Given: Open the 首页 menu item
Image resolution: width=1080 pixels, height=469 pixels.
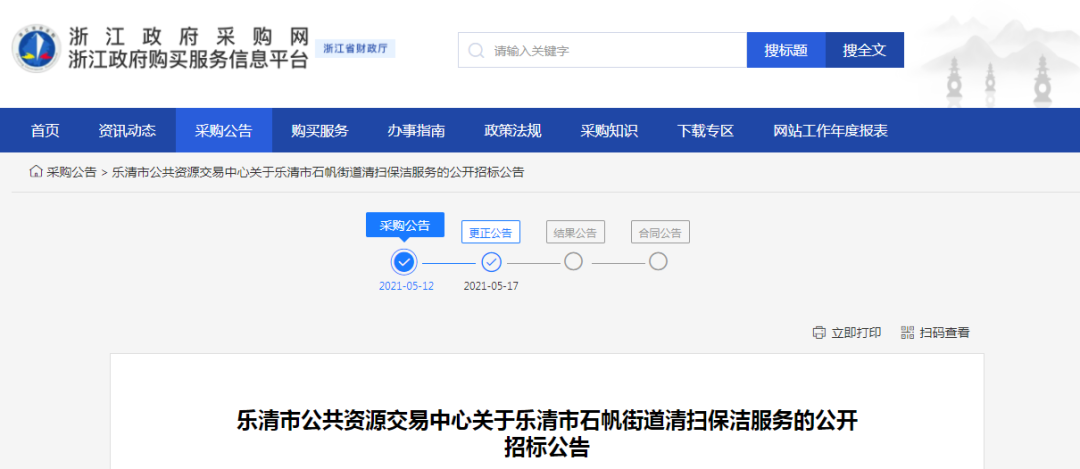Looking at the screenshot, I should tap(45, 130).
